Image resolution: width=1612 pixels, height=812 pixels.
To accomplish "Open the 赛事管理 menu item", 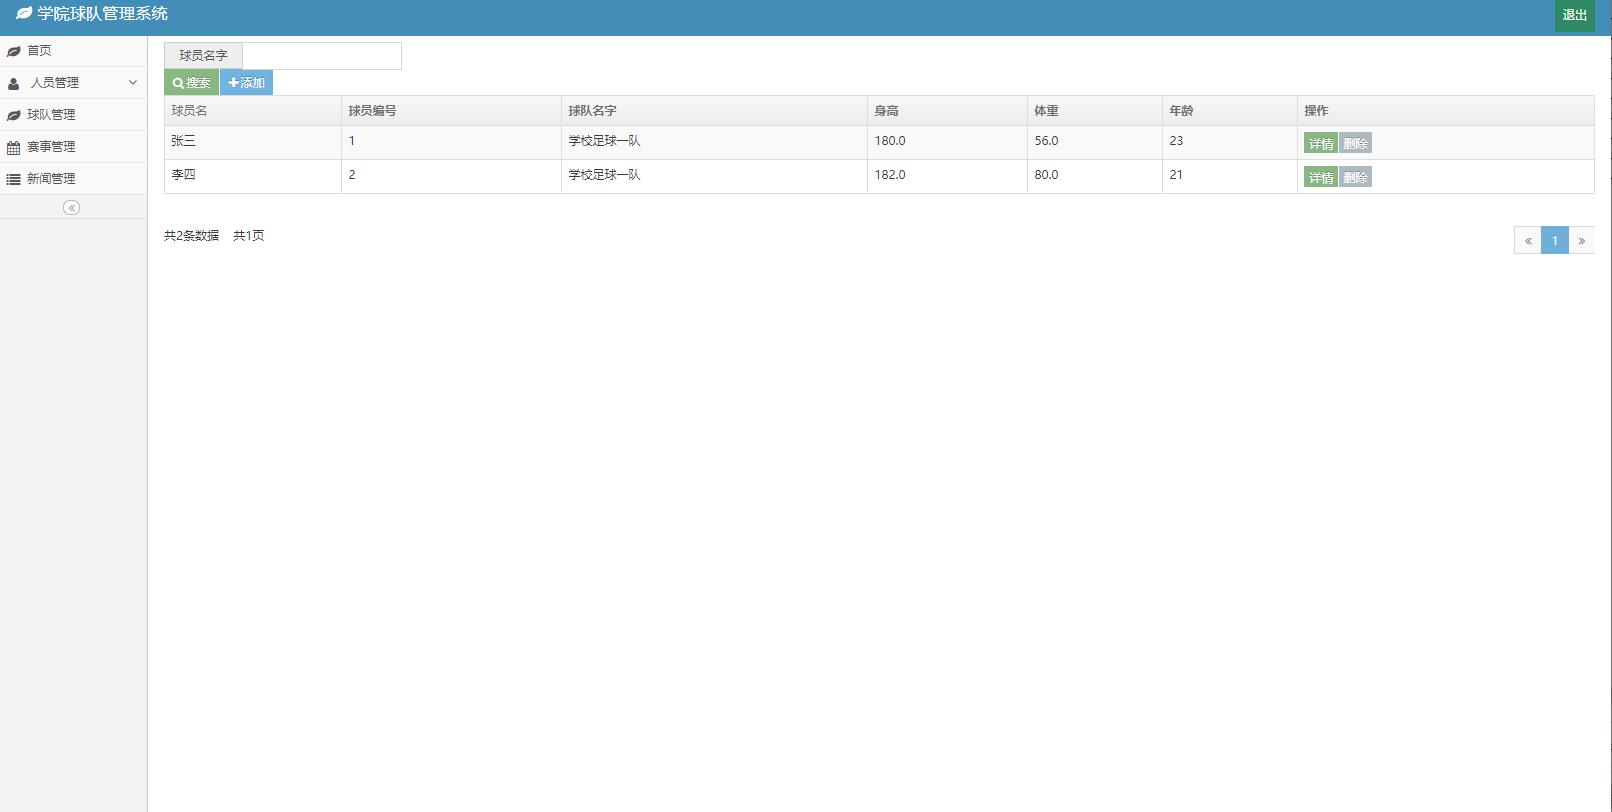I will click(51, 147).
